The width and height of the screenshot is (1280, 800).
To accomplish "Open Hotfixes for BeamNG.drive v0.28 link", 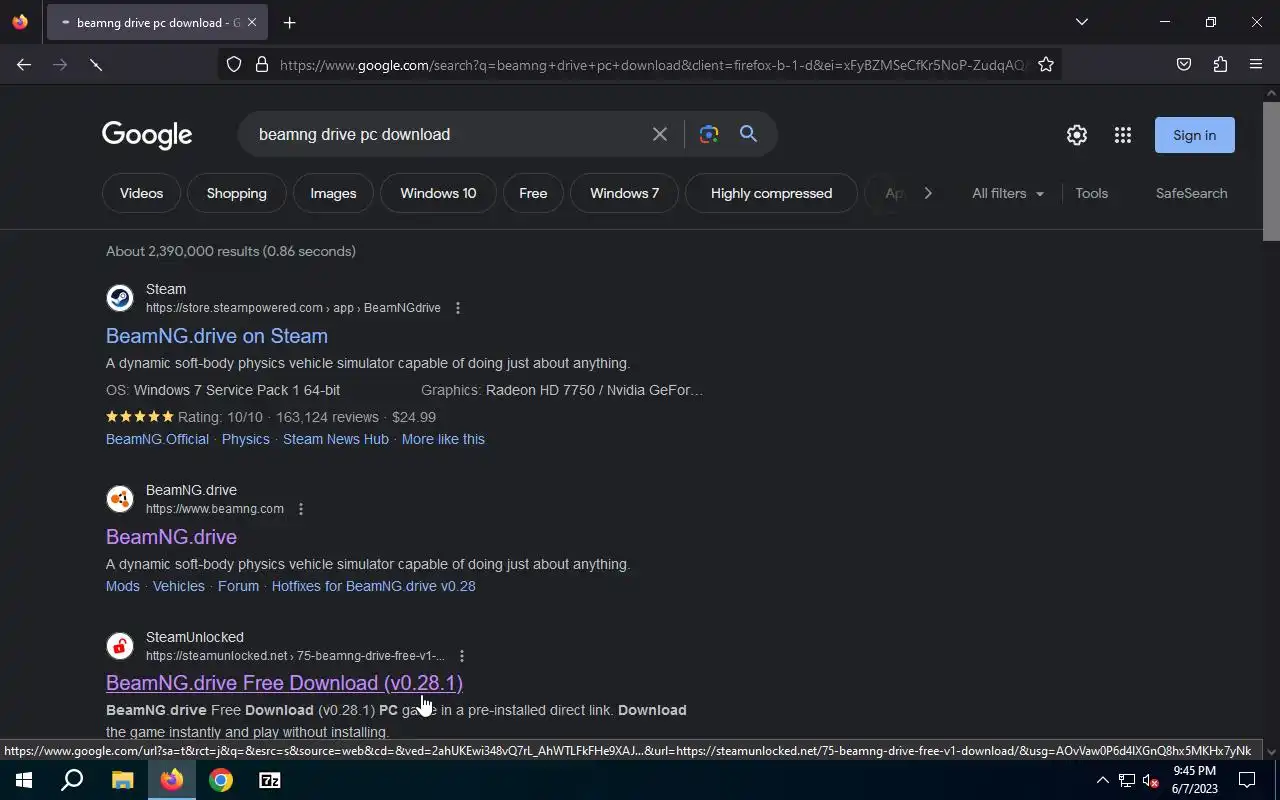I will click(373, 586).
